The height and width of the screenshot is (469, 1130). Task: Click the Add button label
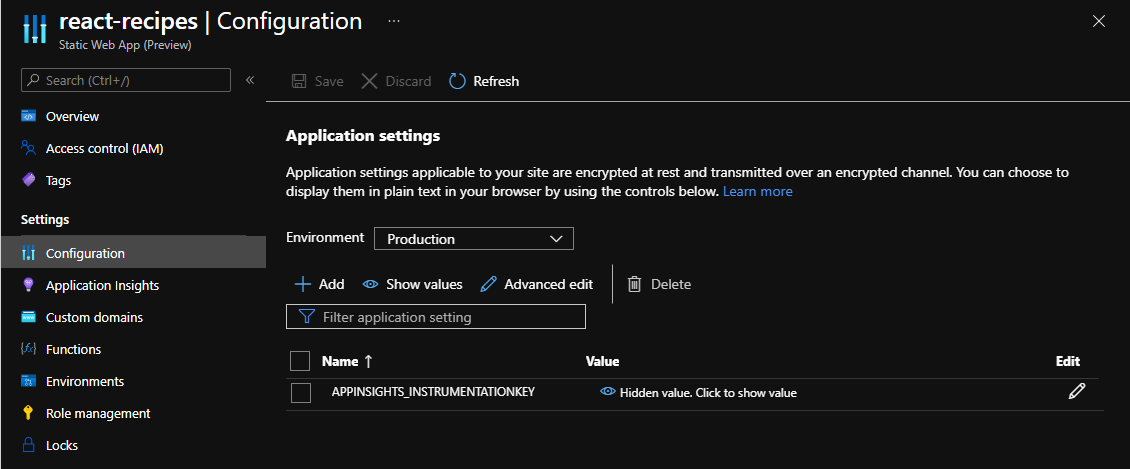pos(332,285)
